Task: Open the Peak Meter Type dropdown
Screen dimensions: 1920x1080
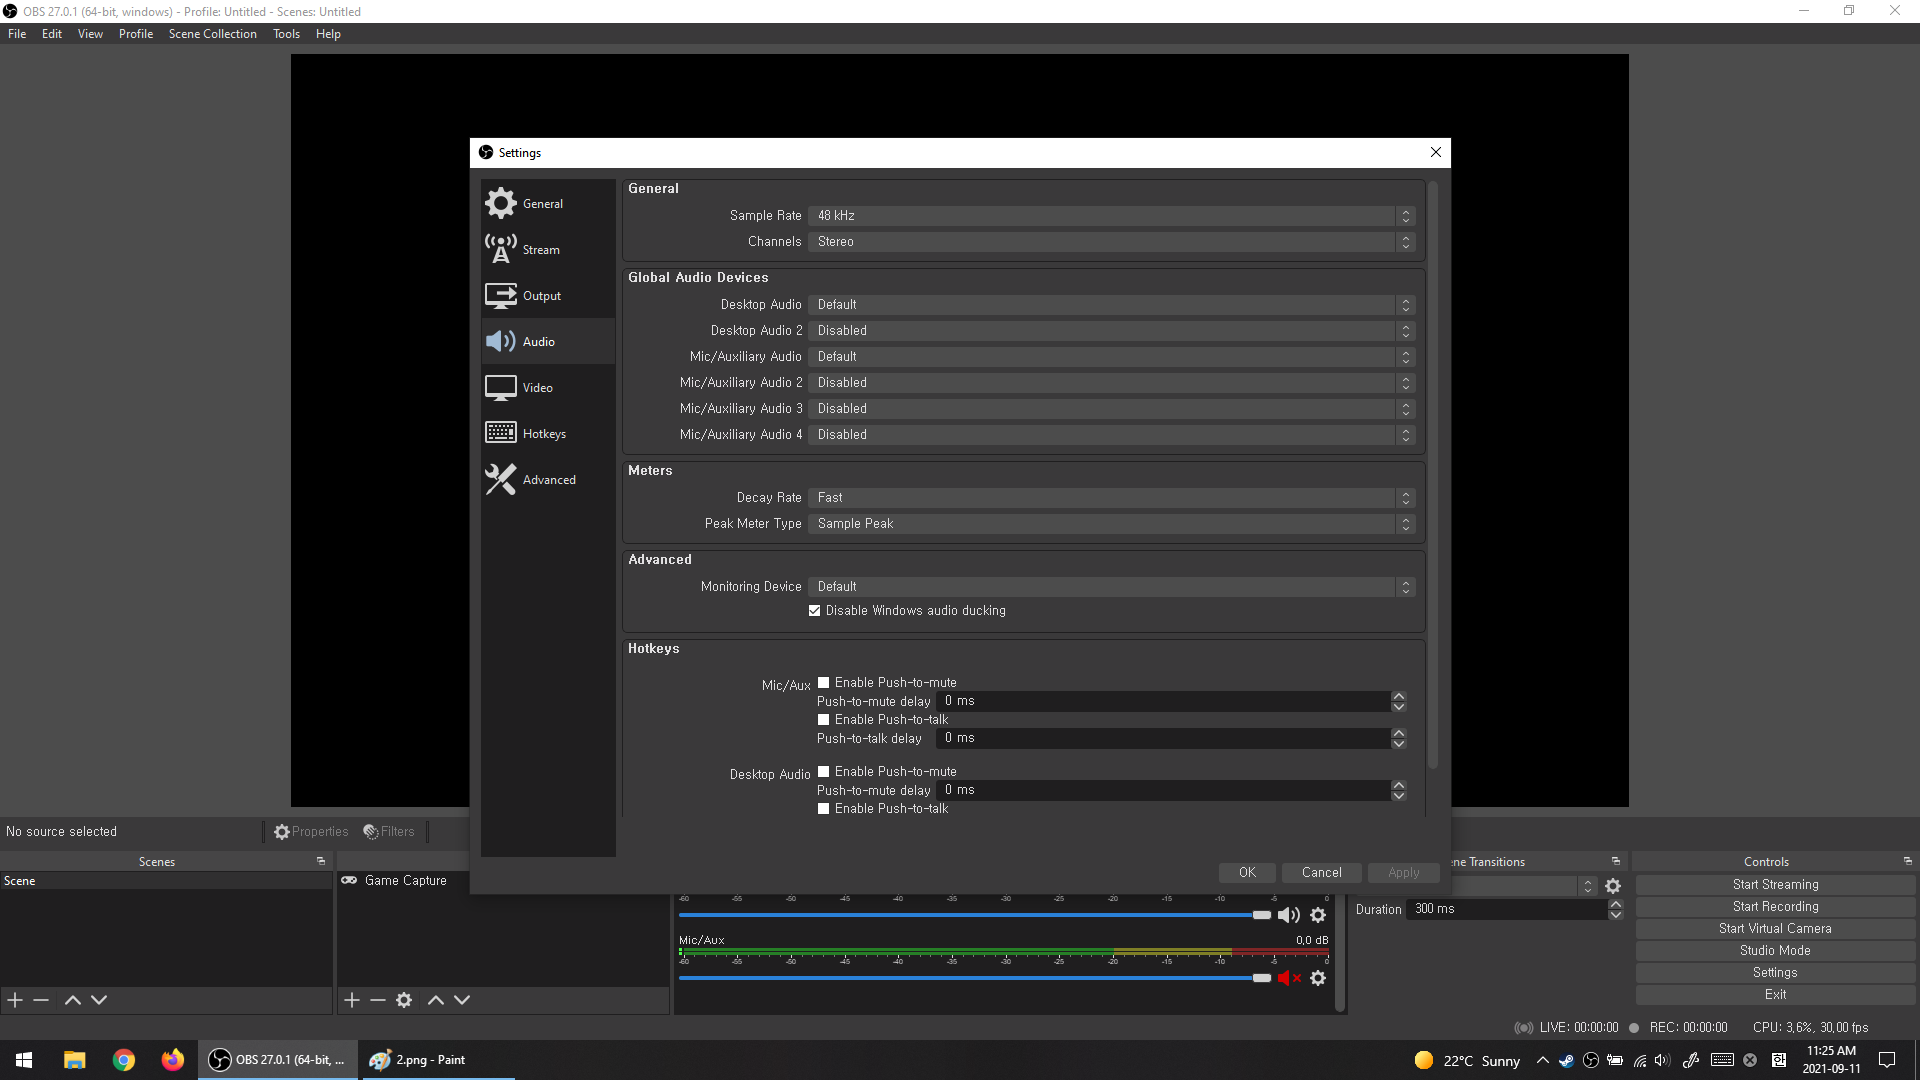Action: coord(1110,524)
